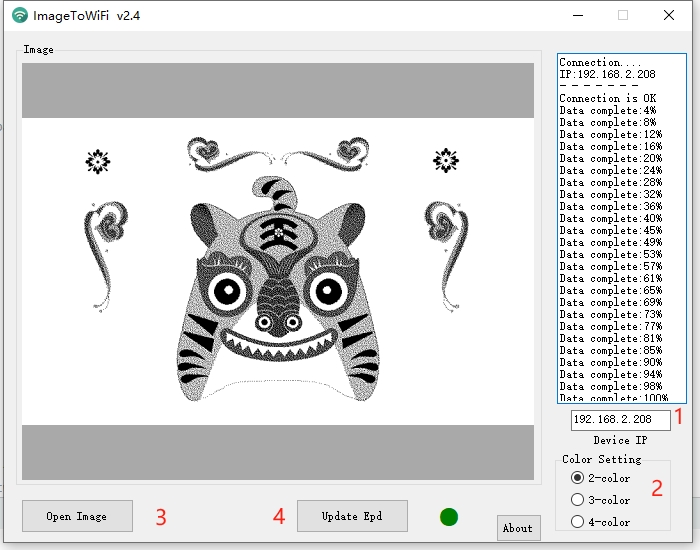The image size is (700, 550).
Task: Maximize the ImageToWiFi window
Action: pos(623,15)
